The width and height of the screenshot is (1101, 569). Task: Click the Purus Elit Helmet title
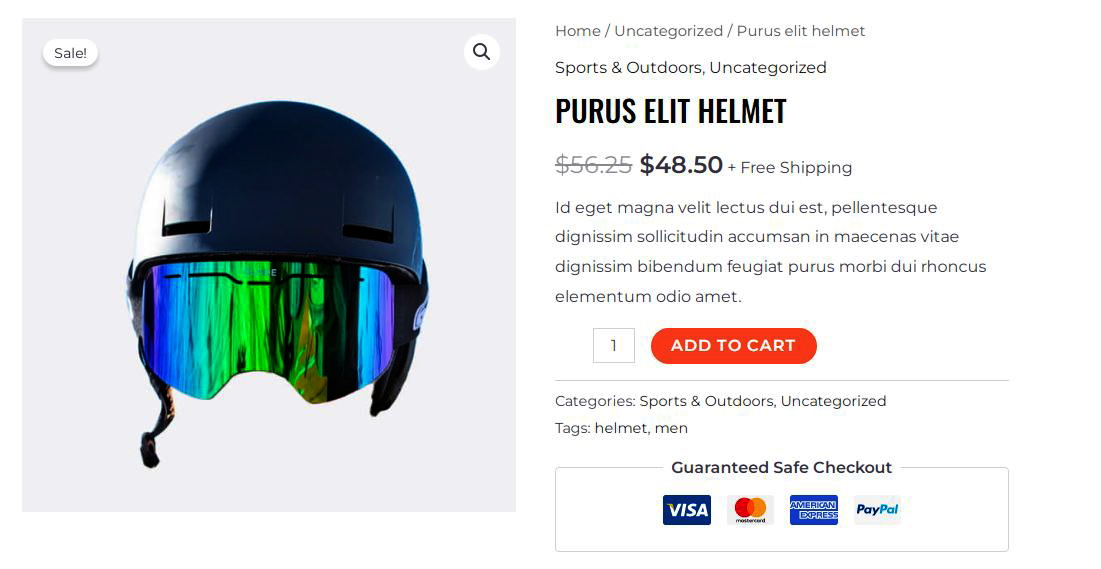pos(671,111)
